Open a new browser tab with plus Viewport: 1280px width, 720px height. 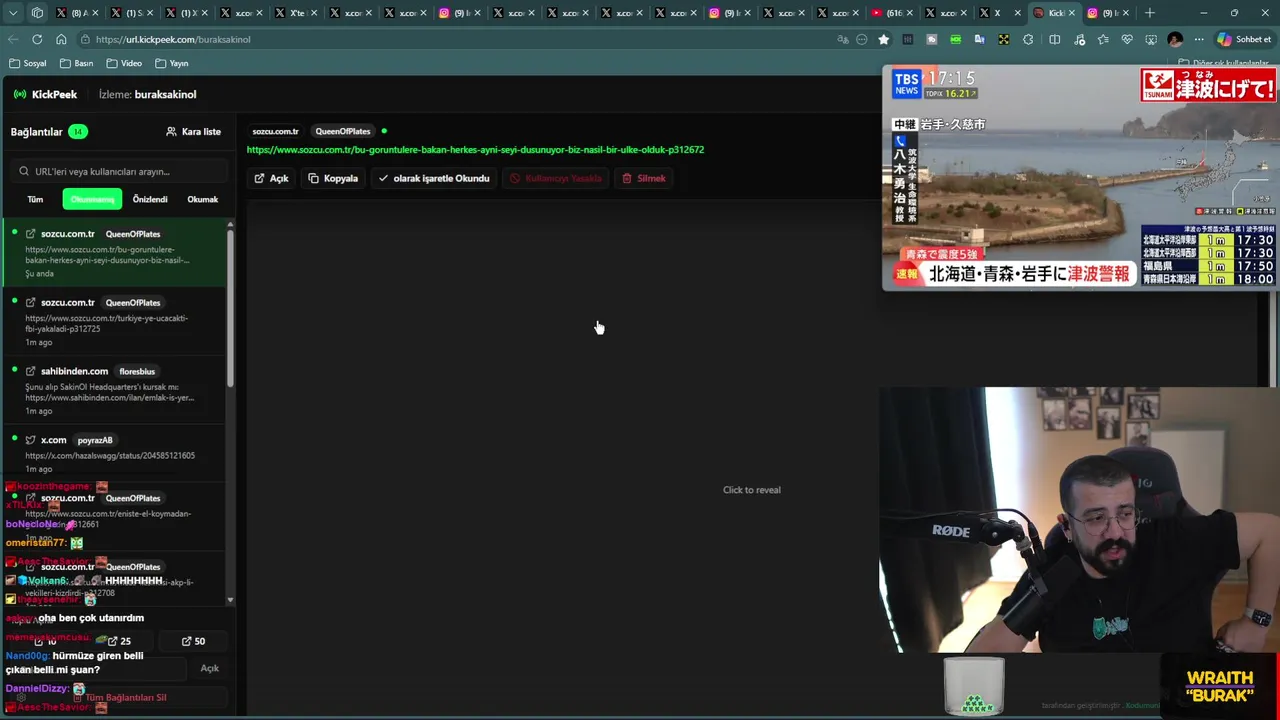1150,13
